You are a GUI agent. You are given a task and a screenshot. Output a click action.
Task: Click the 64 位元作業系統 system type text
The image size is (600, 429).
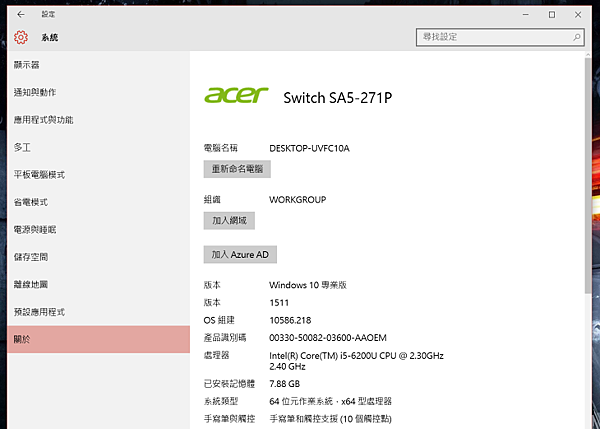pyautogui.click(x=331, y=401)
